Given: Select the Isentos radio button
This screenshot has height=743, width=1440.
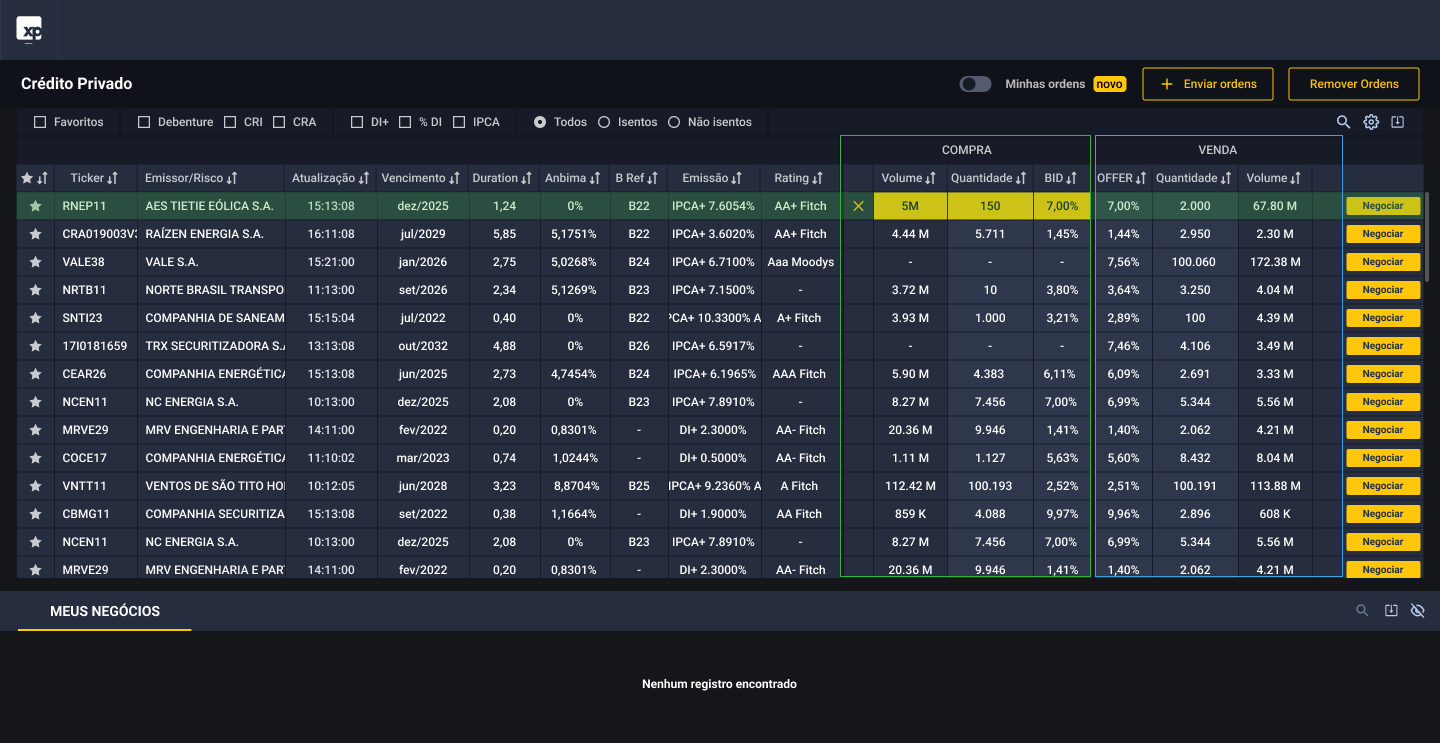Looking at the screenshot, I should [x=604, y=122].
